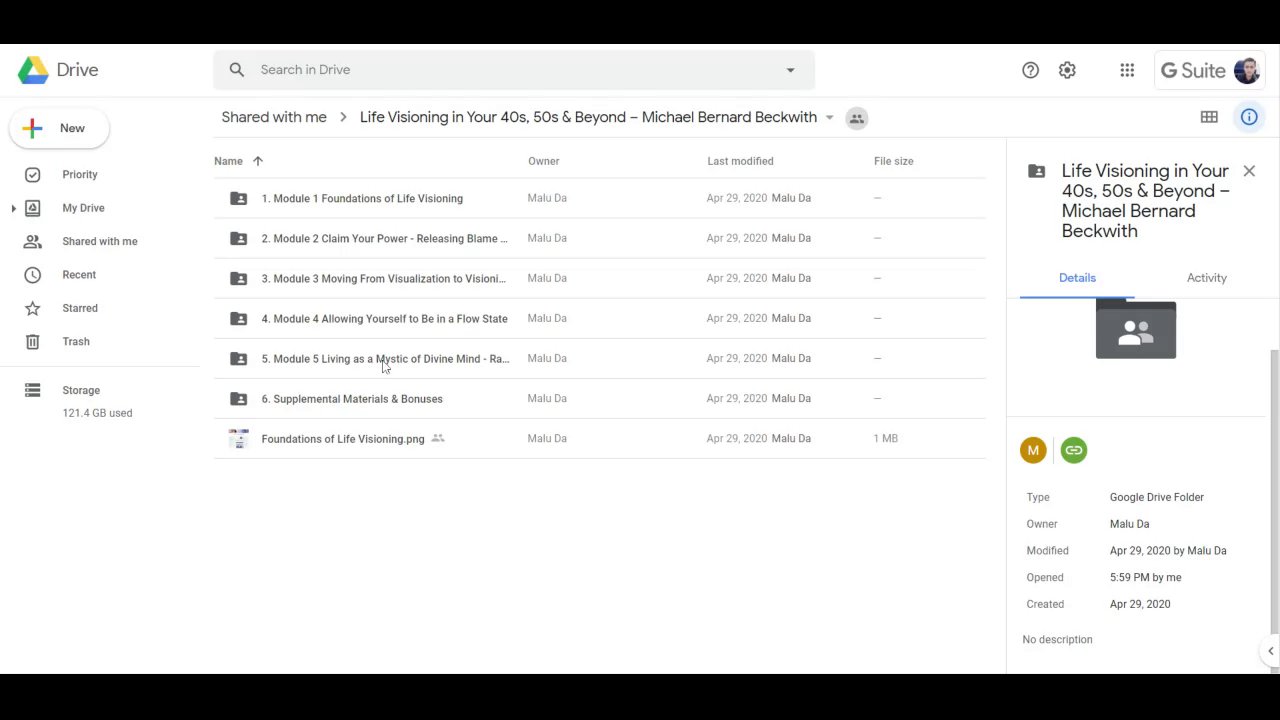
Task: Select the Module 3 Moving From Visualization folder icon
Action: (238, 278)
